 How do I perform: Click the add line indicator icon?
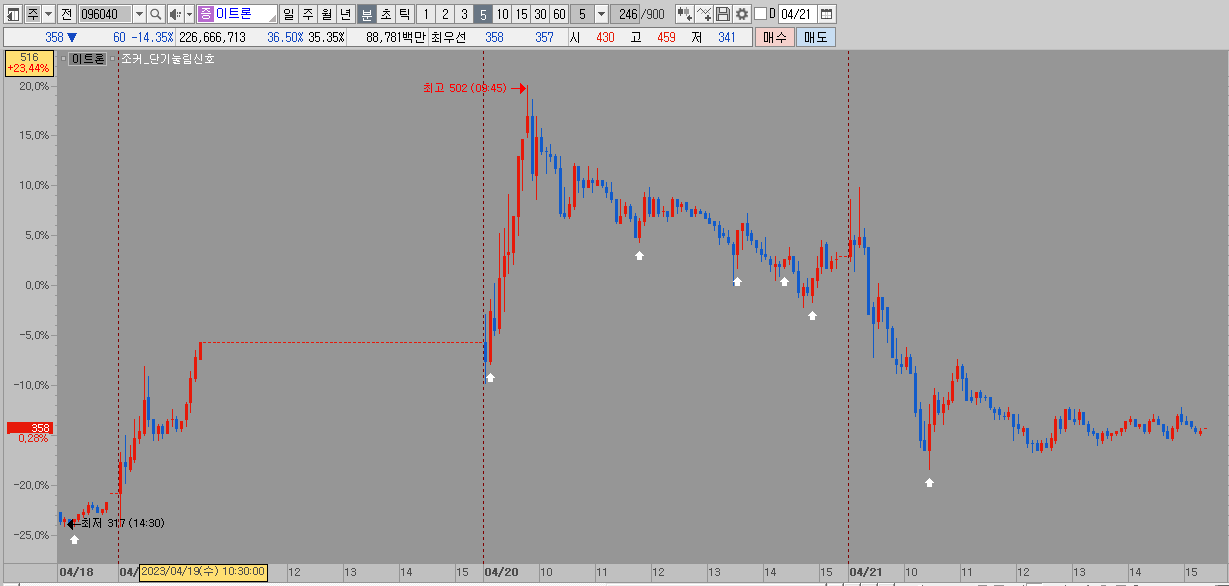(x=705, y=14)
